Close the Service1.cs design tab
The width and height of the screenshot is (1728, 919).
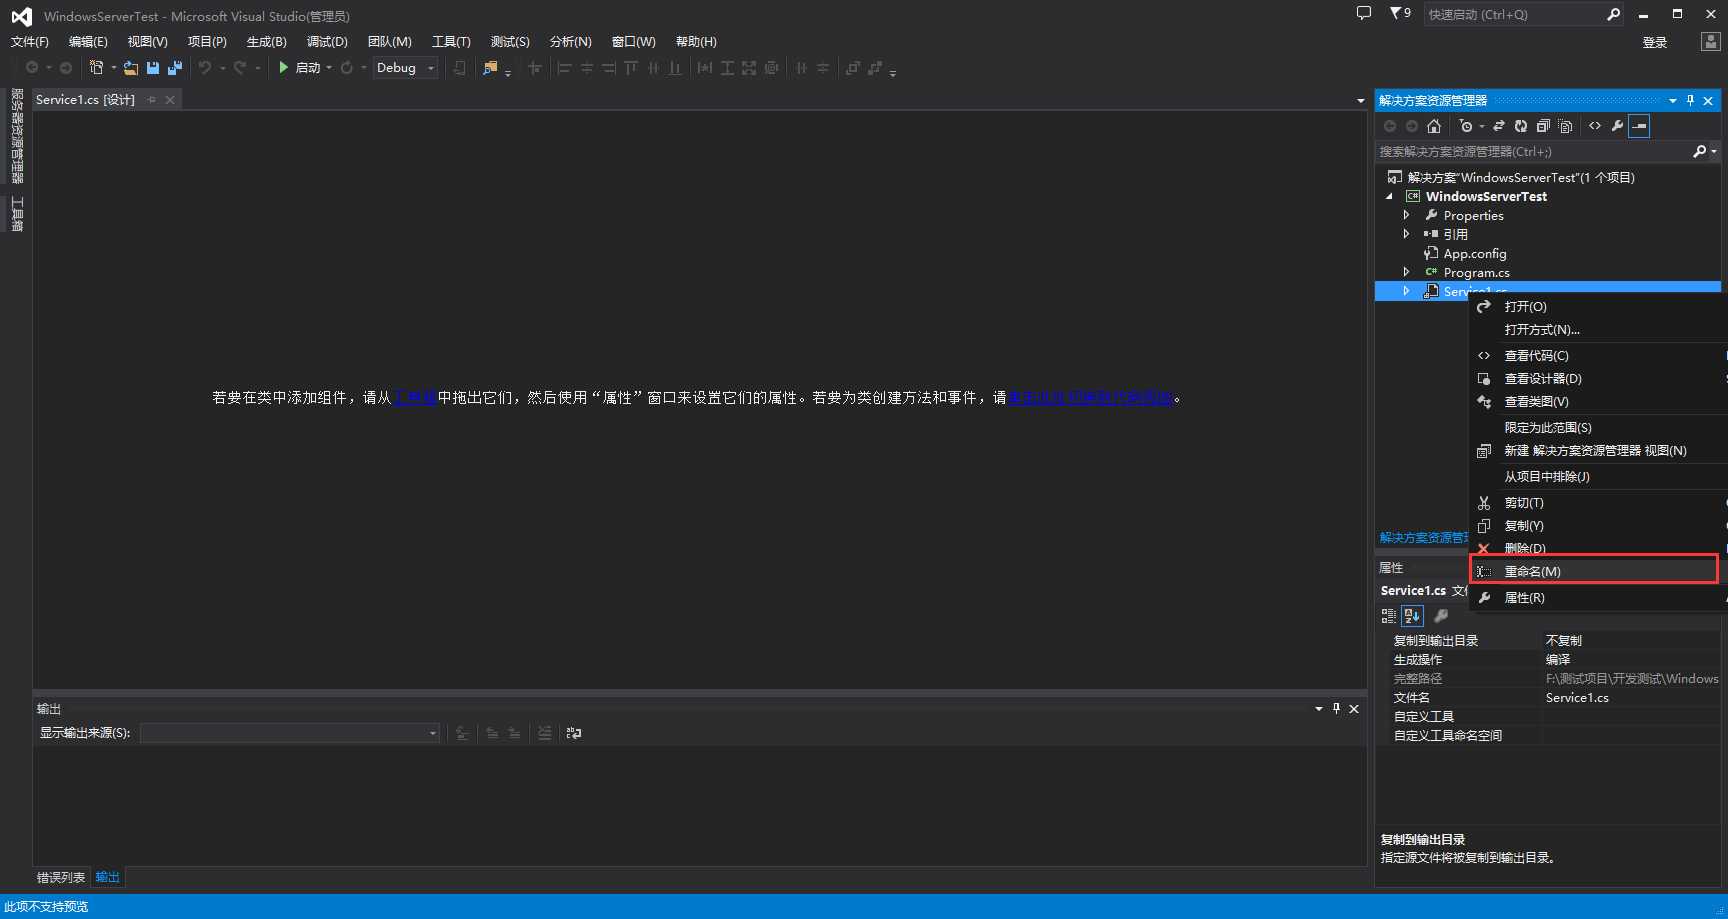170,100
